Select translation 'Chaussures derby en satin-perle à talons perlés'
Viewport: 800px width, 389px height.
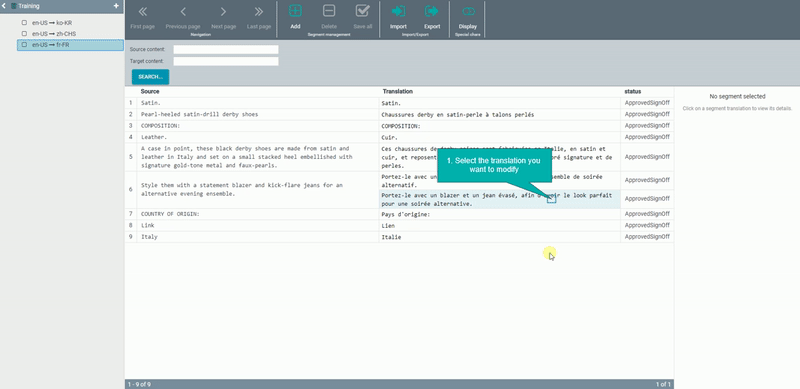(458, 115)
